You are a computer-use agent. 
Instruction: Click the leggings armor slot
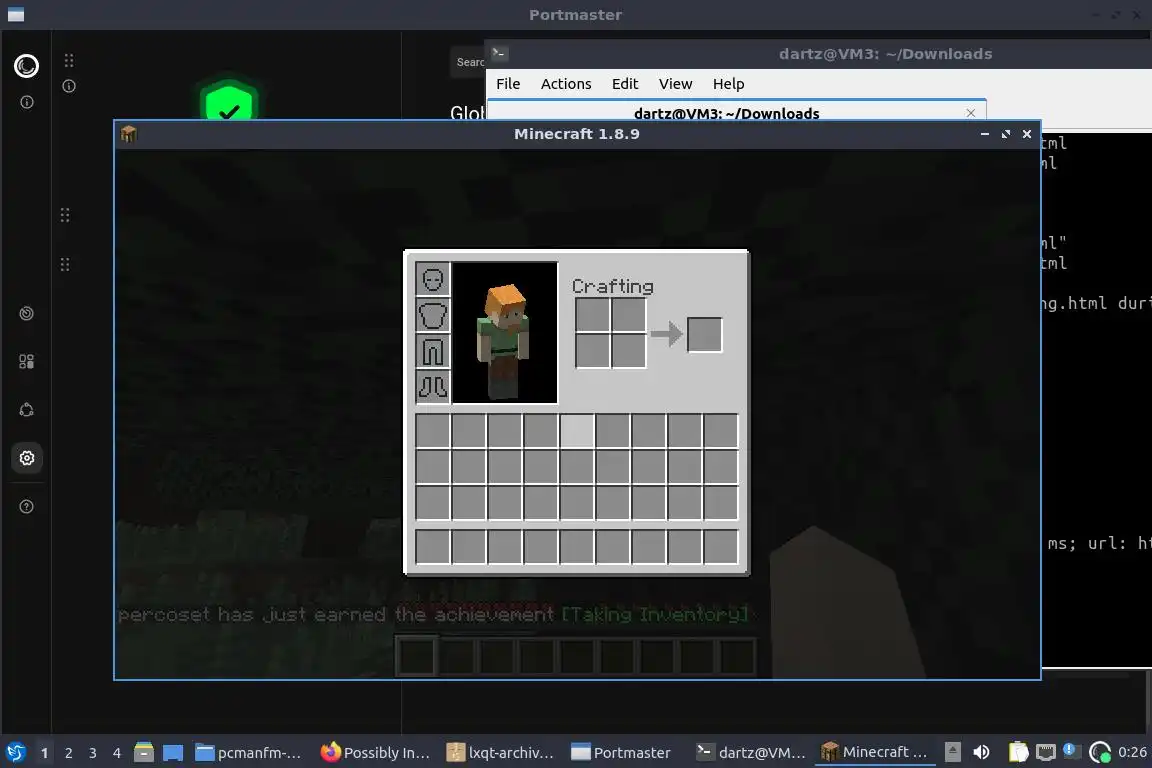(433, 351)
